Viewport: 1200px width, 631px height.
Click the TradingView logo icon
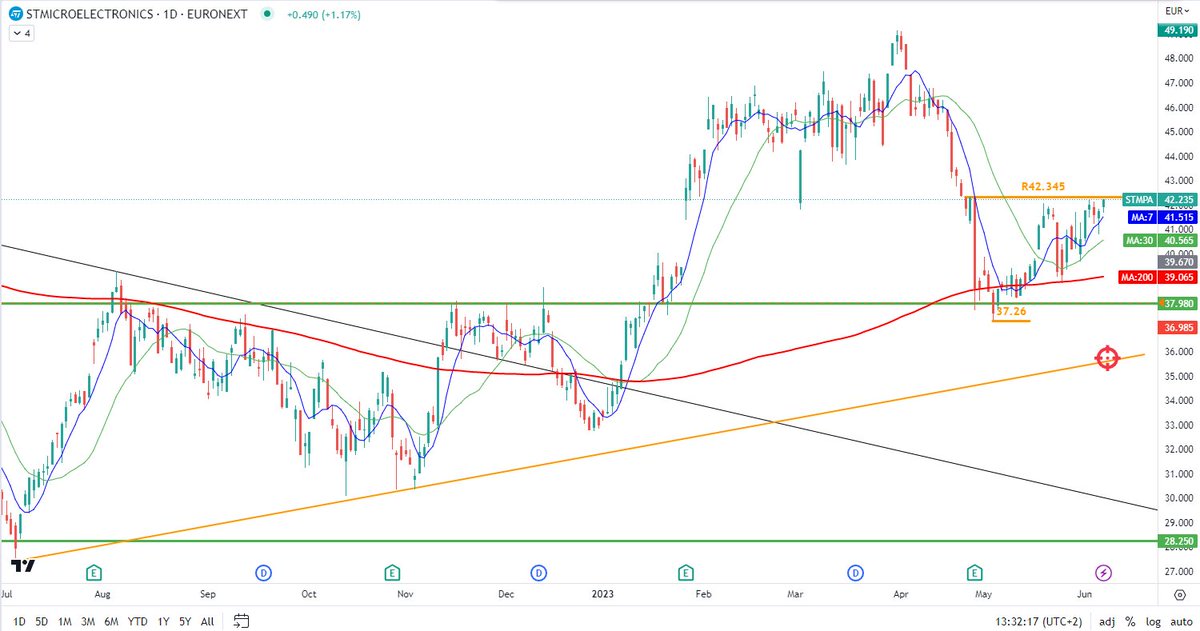[22, 566]
